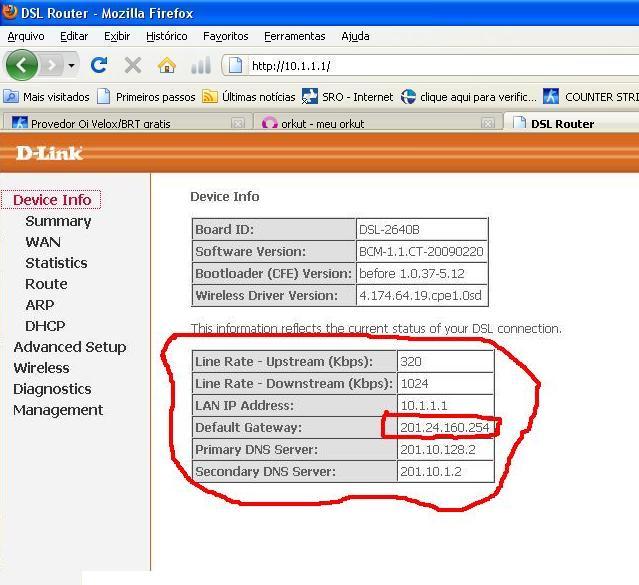Viewport: 639px width, 585px height.
Task: Open WAN page in sidebar
Action: [43, 242]
